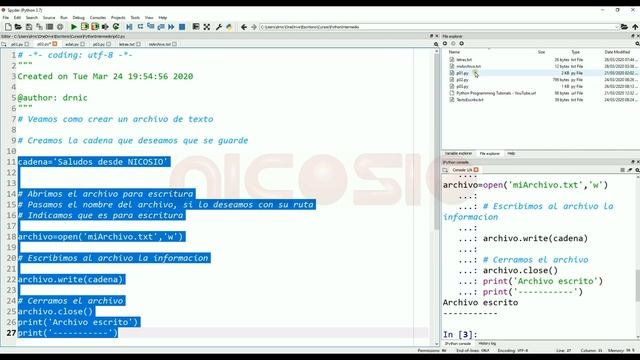Open p01.py in File explorer
This screenshot has width=640, height=360.
[x=462, y=73]
